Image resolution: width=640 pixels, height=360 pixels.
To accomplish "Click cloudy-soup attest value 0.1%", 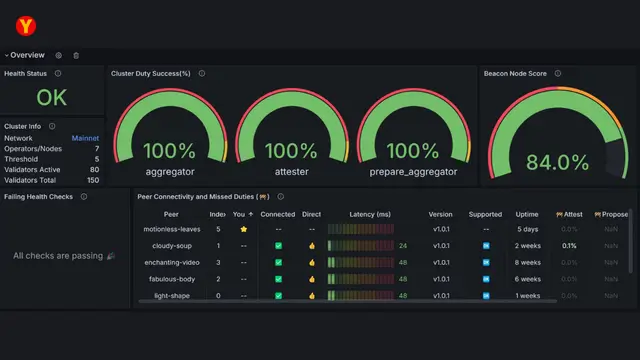I will pos(569,246).
